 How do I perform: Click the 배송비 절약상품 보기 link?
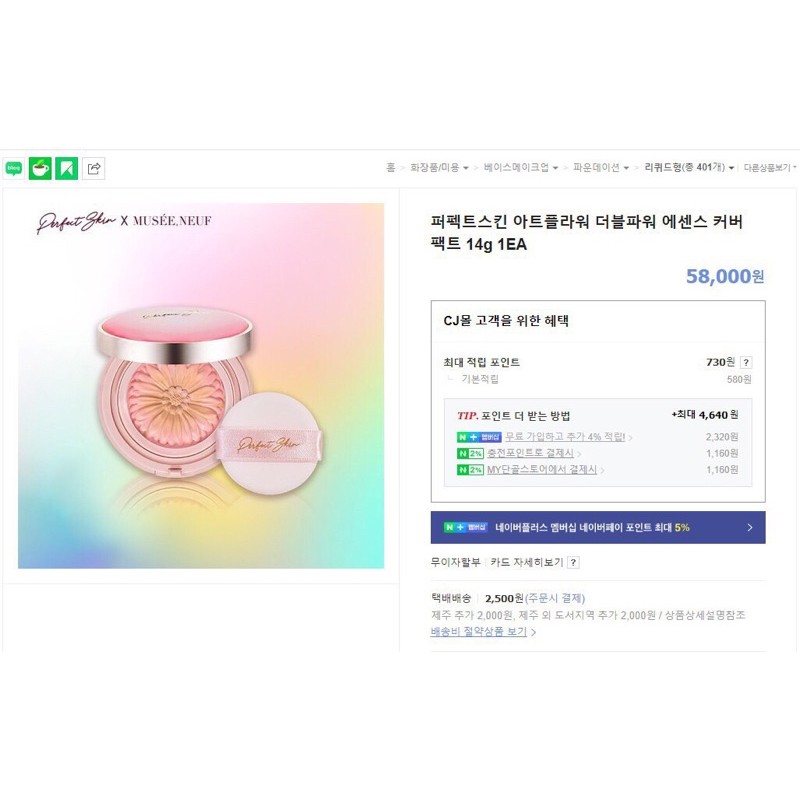pyautogui.click(x=480, y=632)
